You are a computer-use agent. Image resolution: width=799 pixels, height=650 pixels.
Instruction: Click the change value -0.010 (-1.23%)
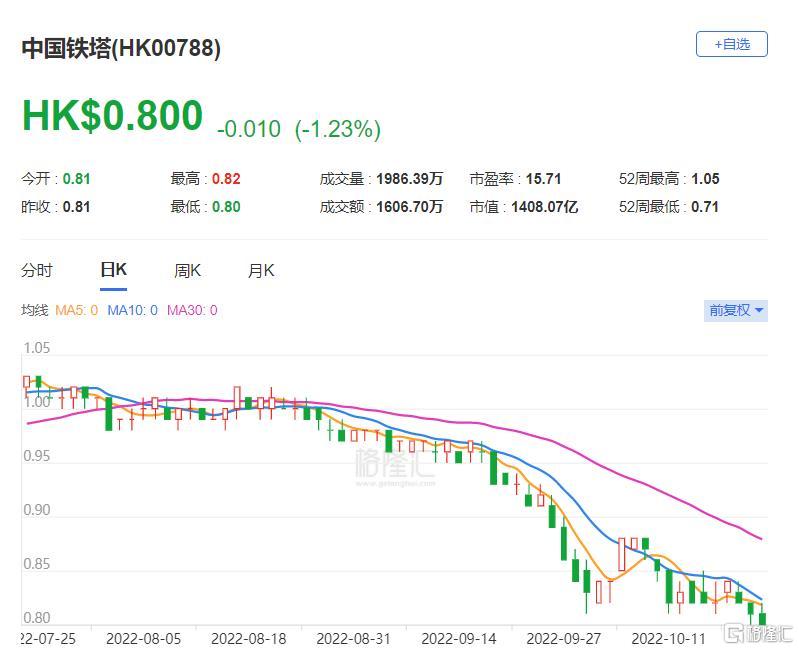click(299, 129)
